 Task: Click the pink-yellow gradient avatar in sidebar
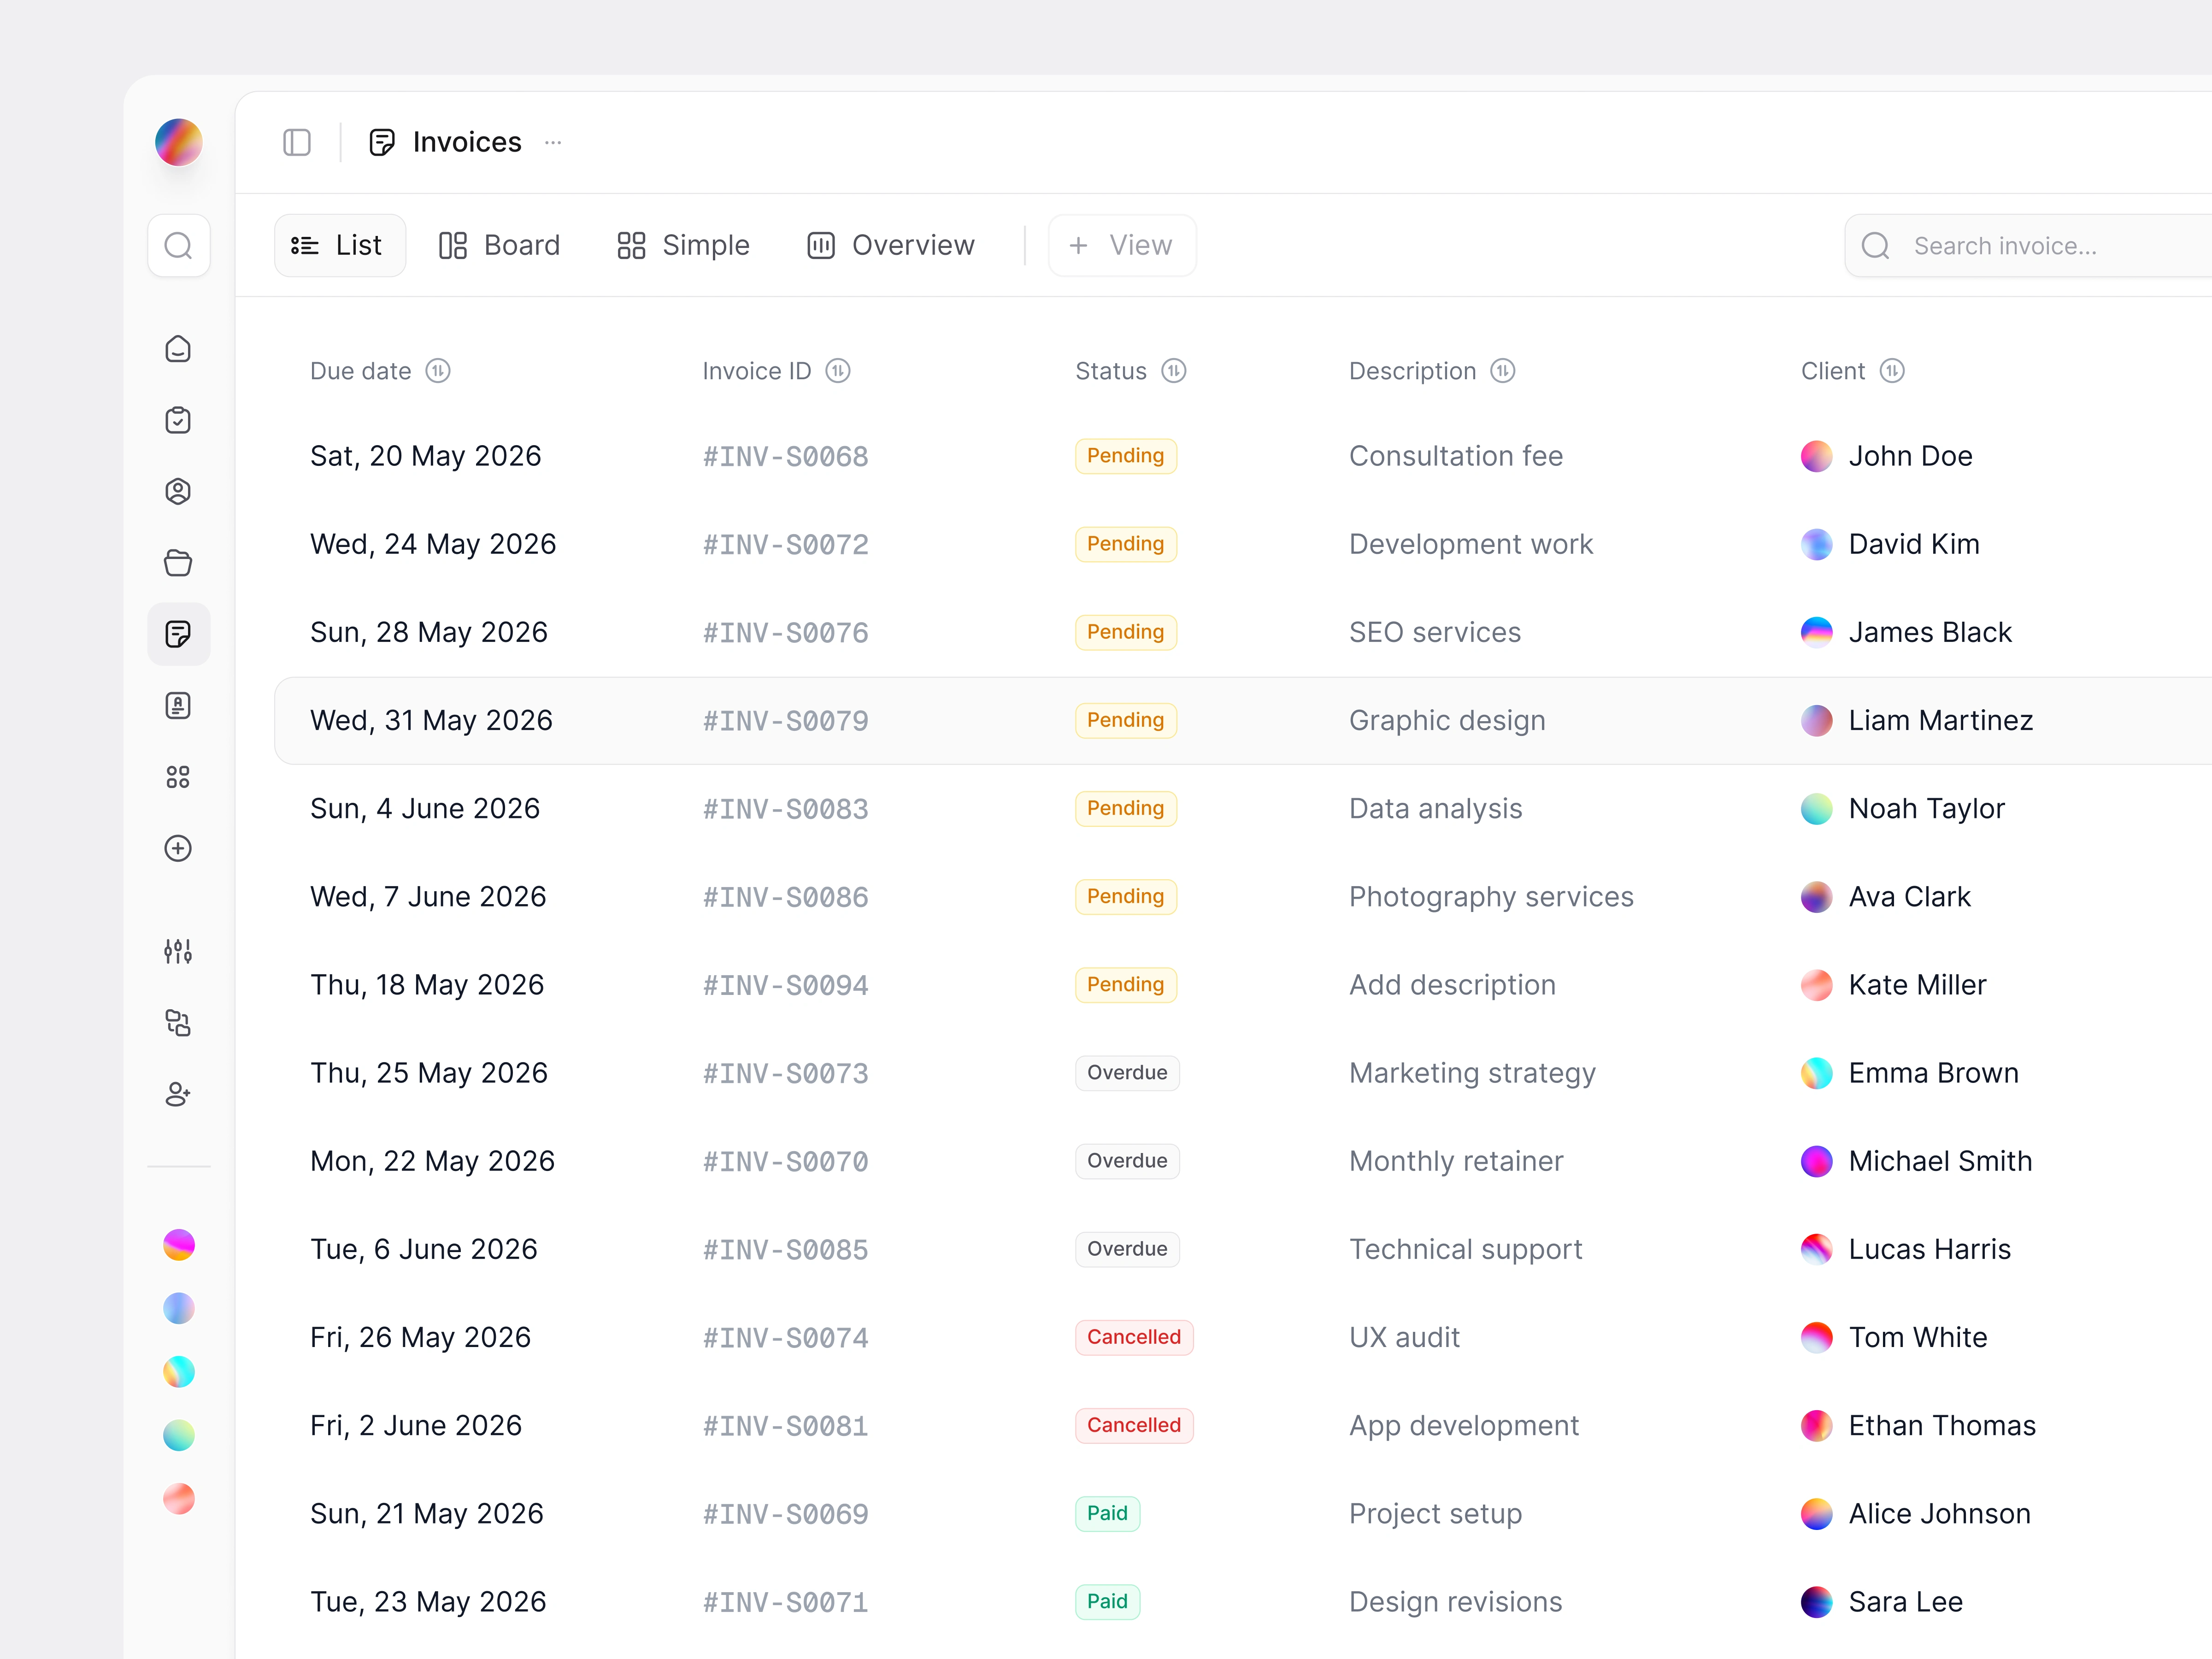[178, 1245]
